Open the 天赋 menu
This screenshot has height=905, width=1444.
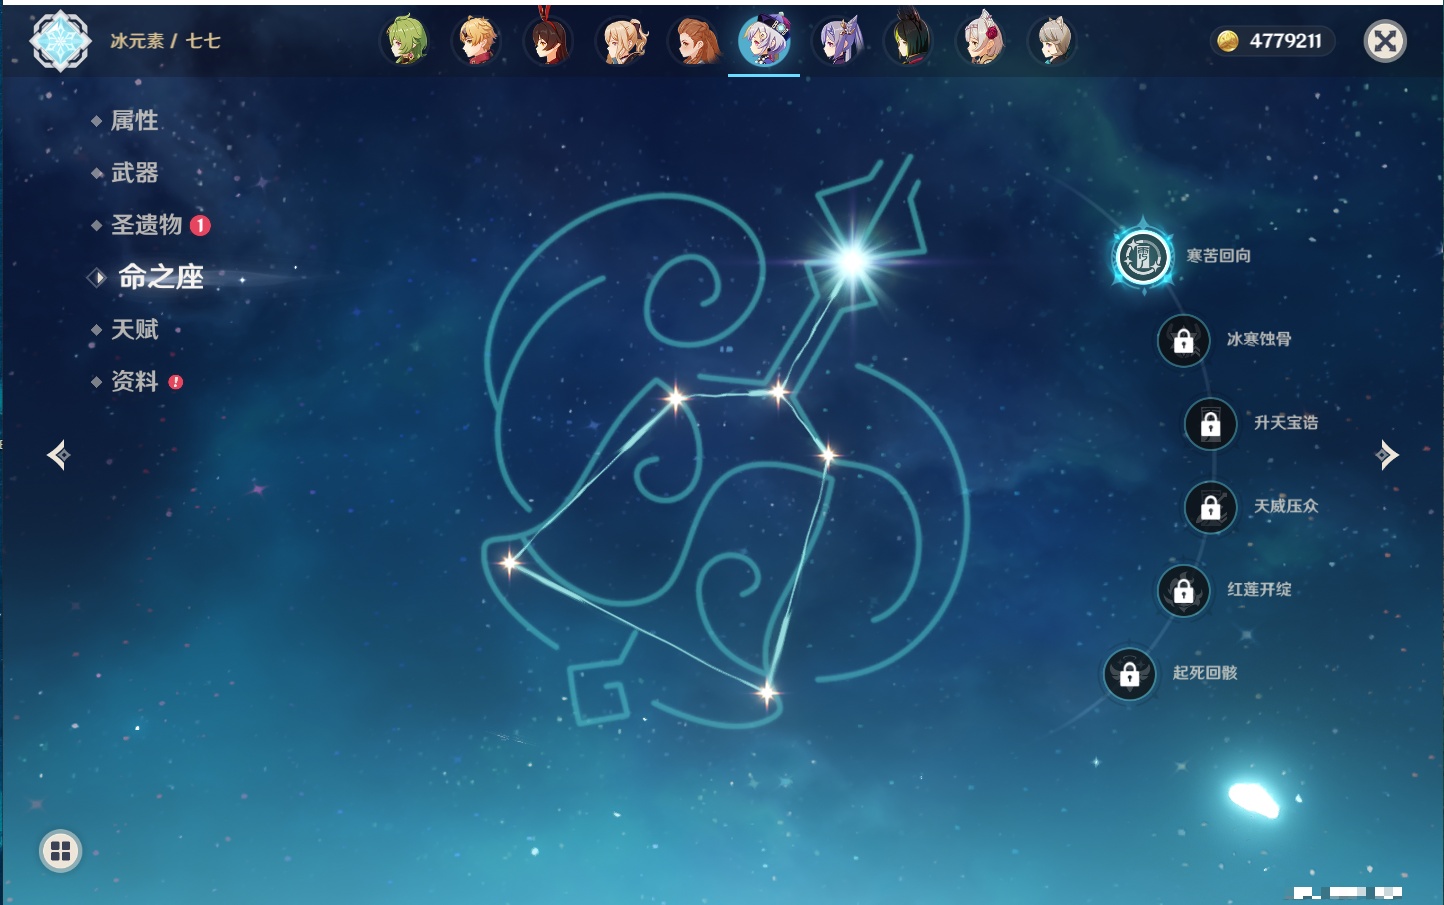tap(134, 329)
